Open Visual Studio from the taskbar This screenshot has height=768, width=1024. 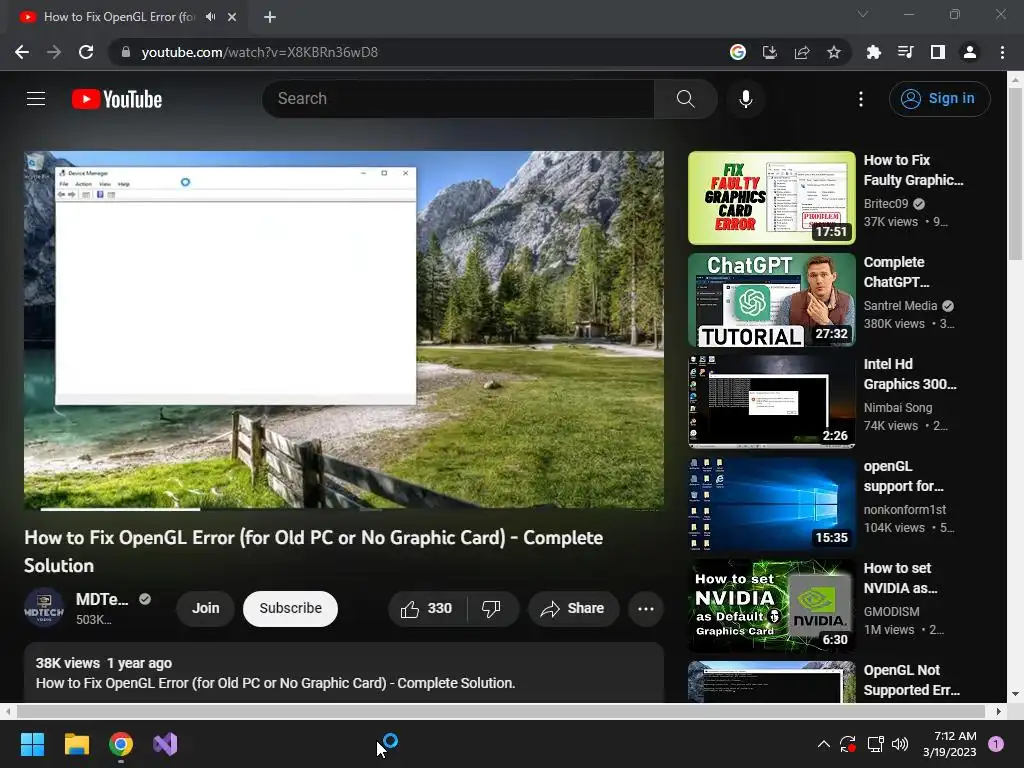pos(165,744)
